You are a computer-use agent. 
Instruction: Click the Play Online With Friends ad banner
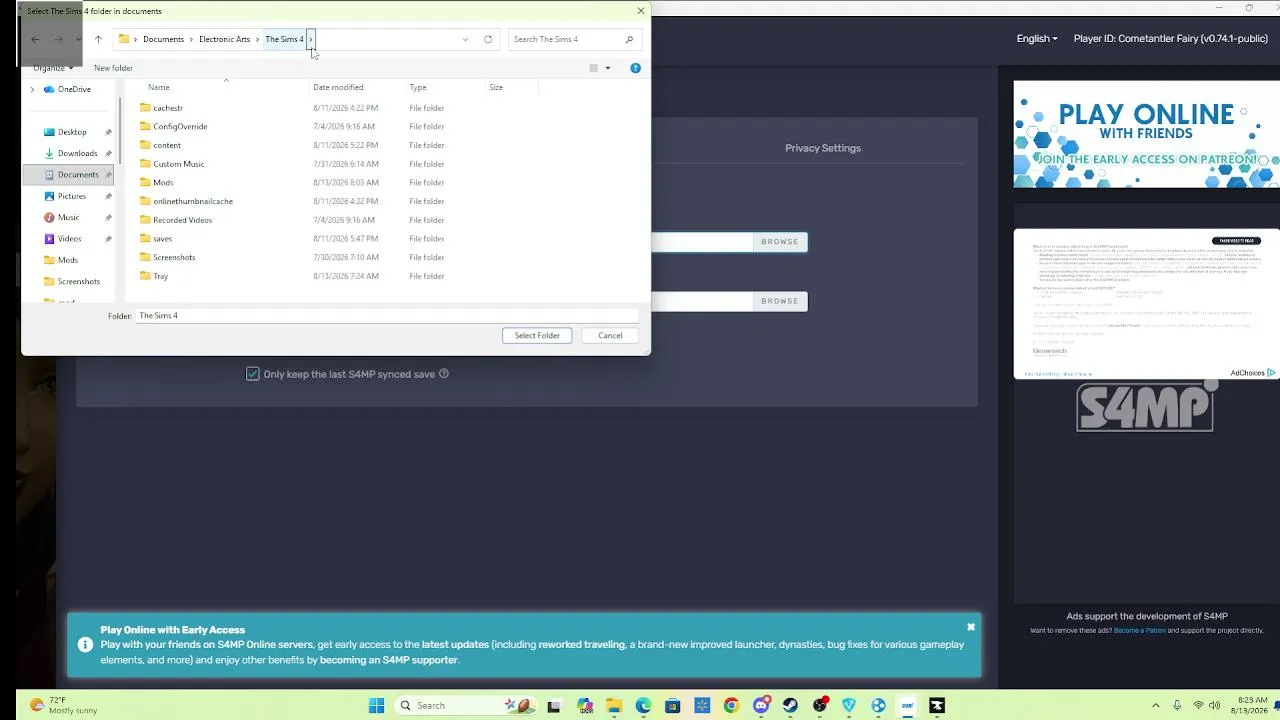click(x=1146, y=134)
